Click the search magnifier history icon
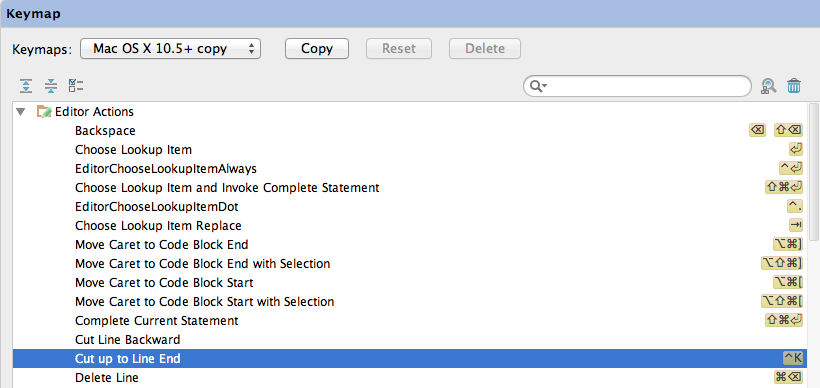The height and width of the screenshot is (388, 820). [538, 86]
